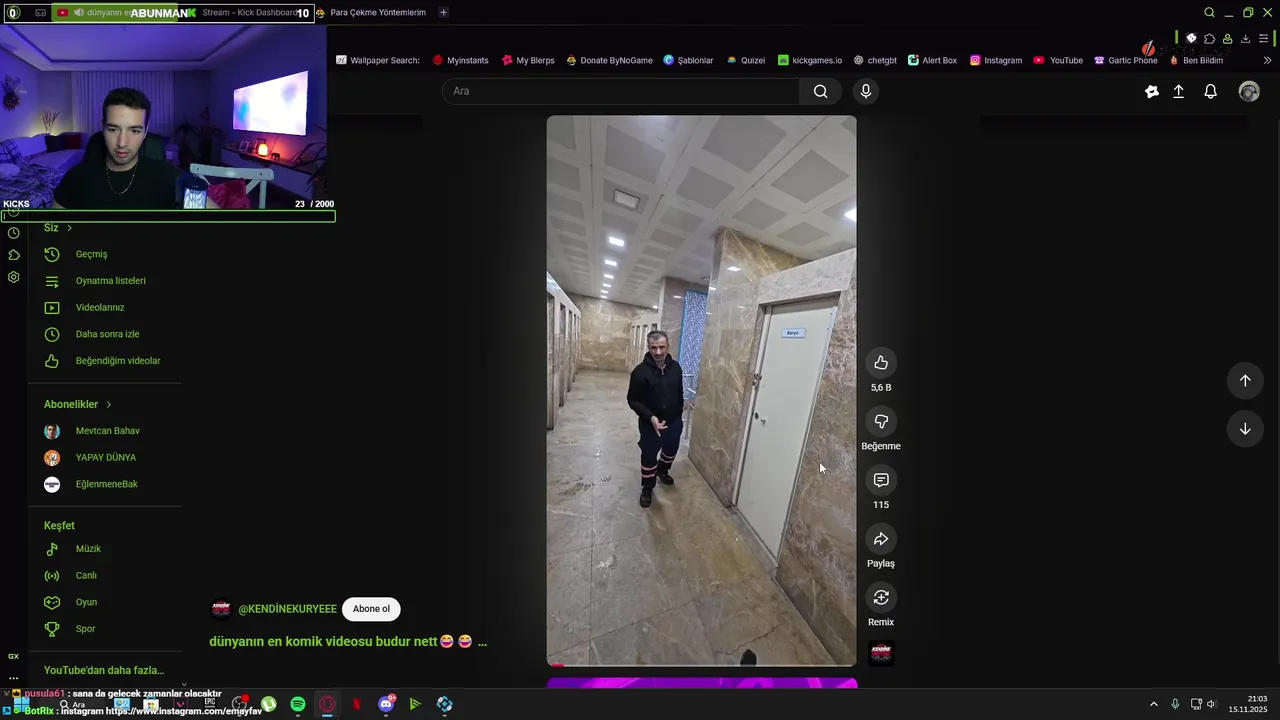
Task: Open the YAPAY DÜNYA subscription
Action: [105, 458]
